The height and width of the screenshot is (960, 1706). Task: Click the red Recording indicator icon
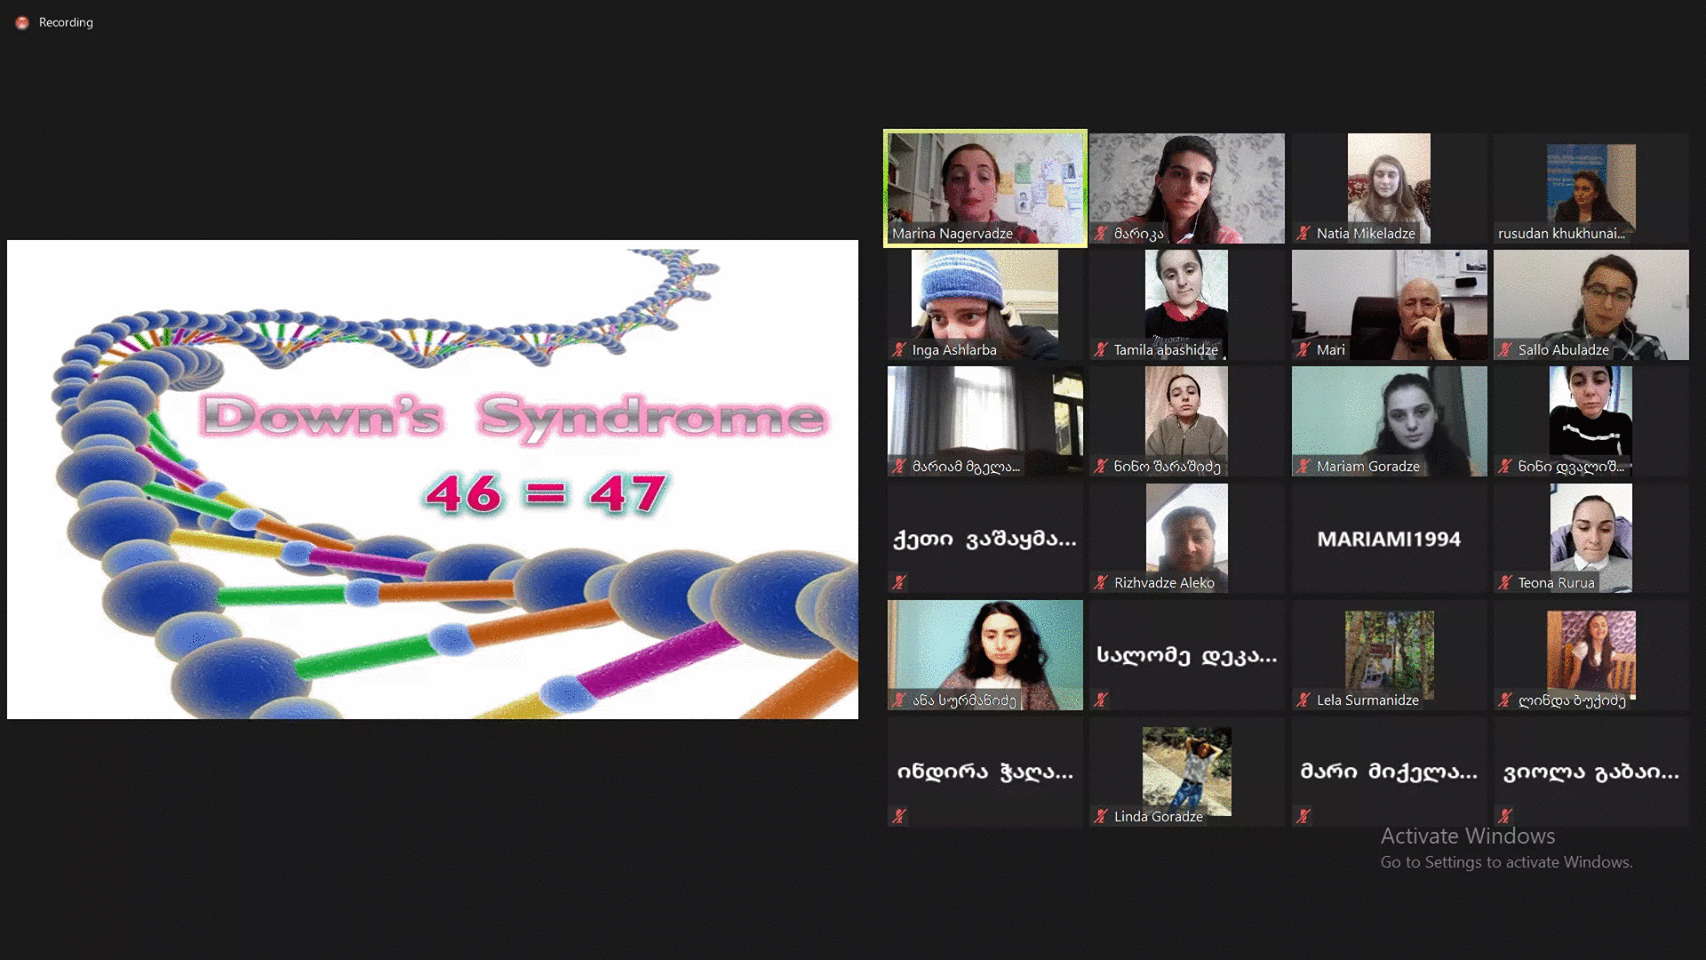pyautogui.click(x=22, y=23)
